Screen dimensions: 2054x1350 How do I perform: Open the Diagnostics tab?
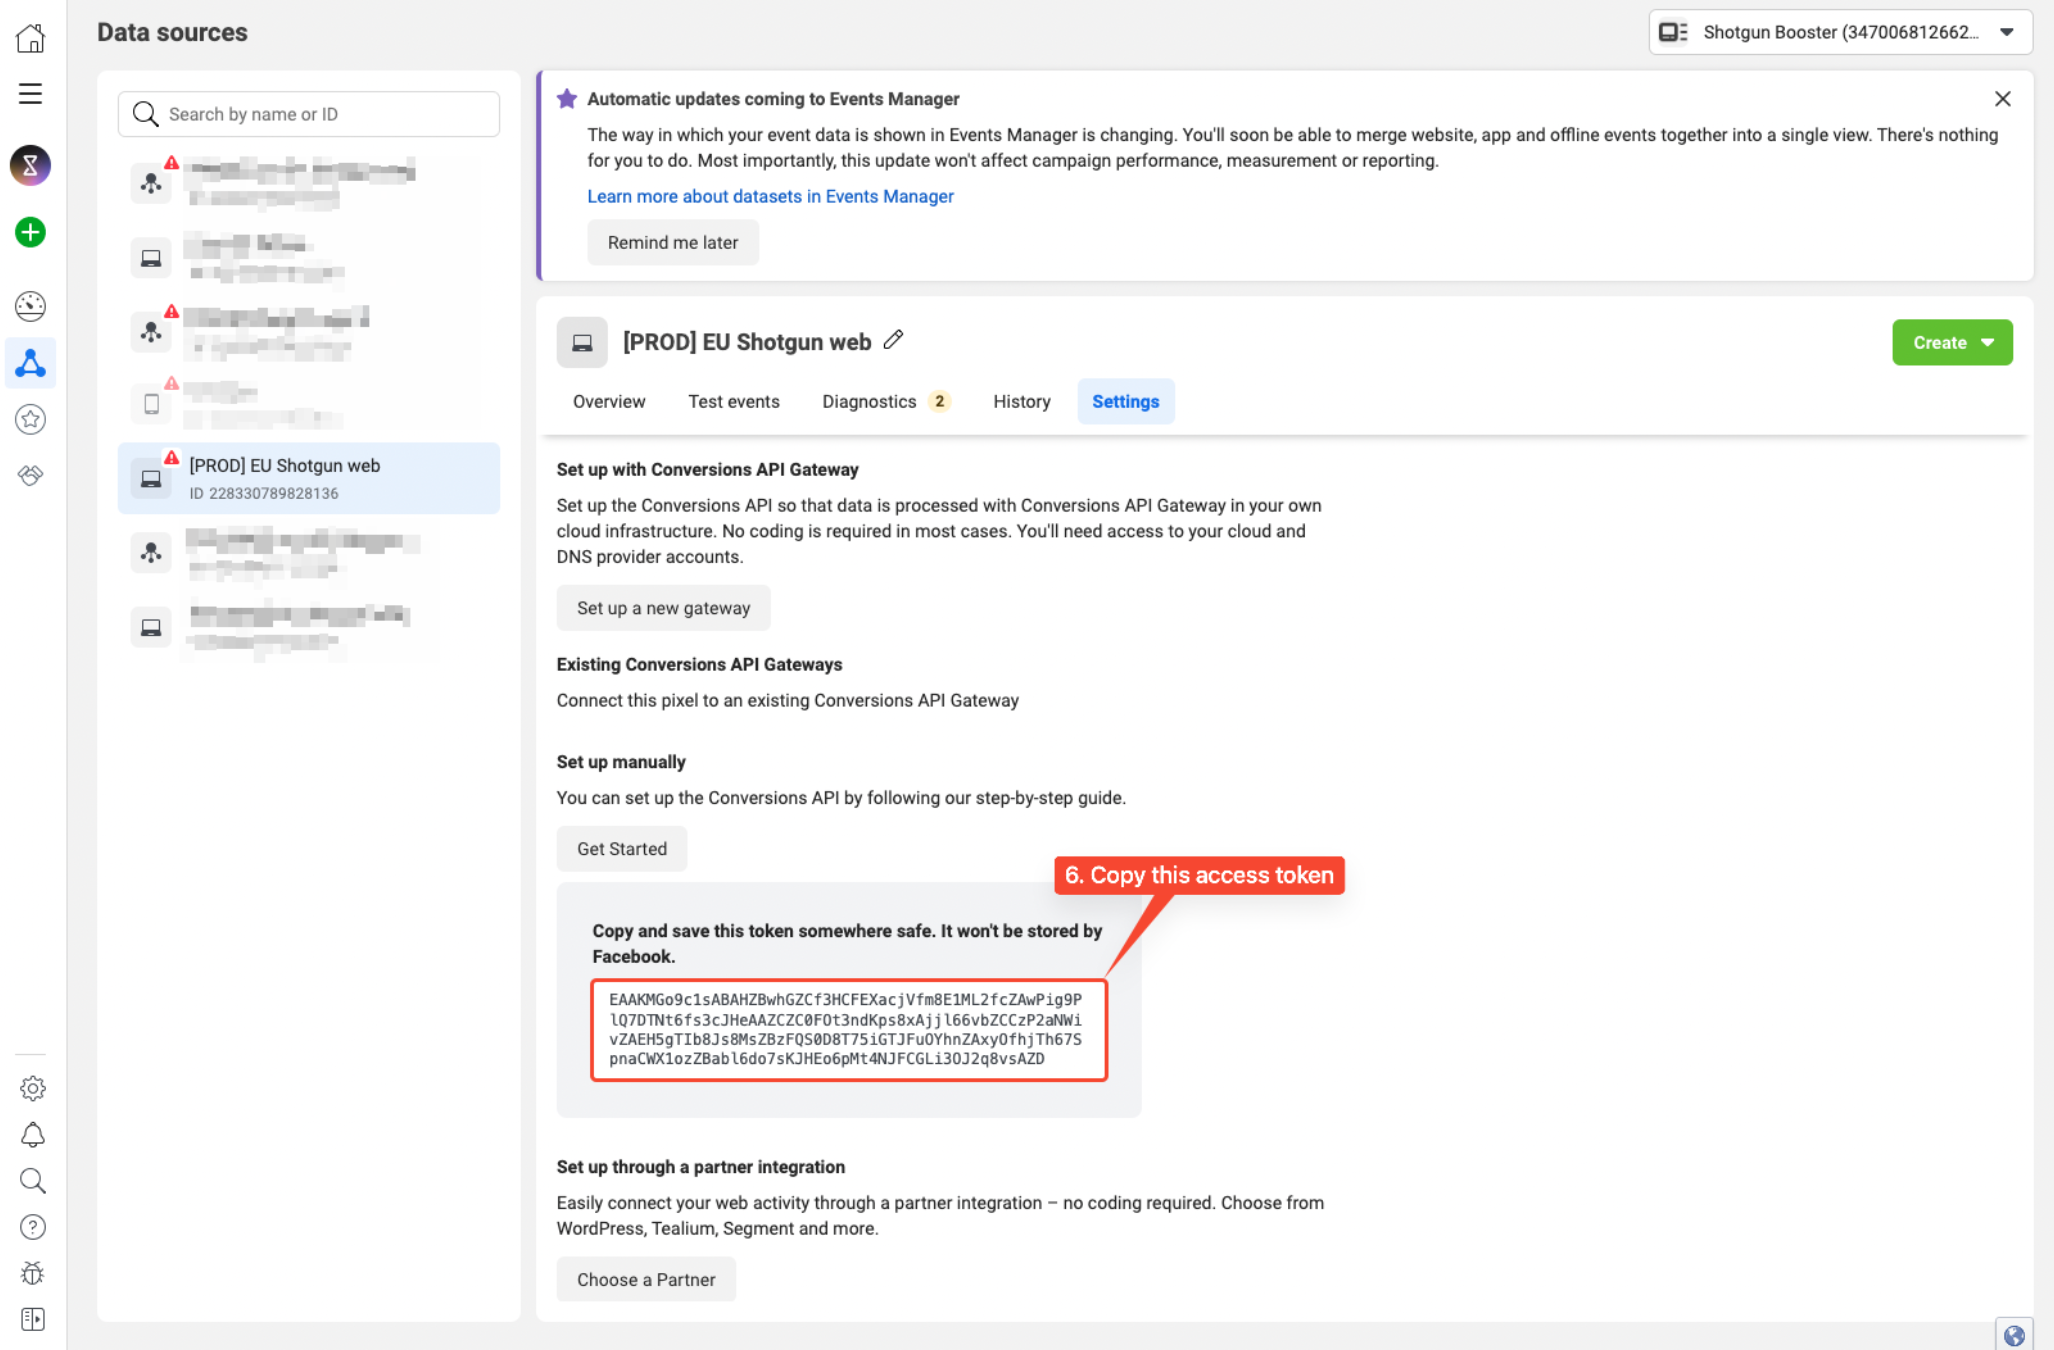click(885, 401)
